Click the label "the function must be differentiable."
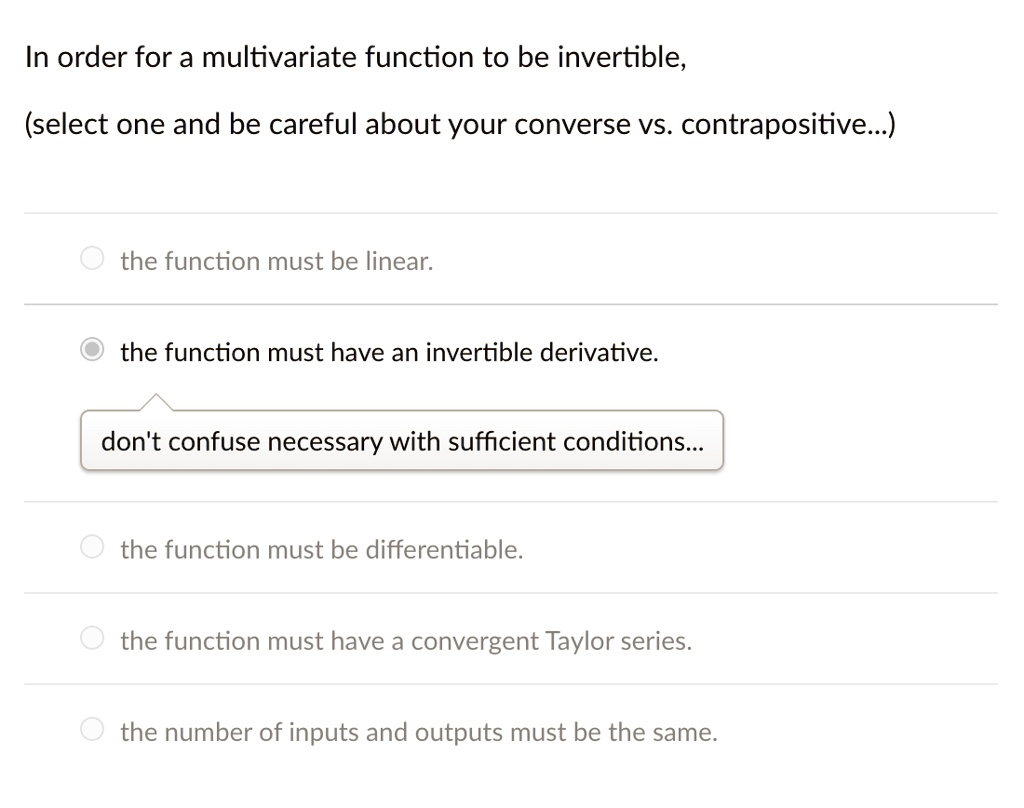The image size is (1024, 808). (322, 550)
